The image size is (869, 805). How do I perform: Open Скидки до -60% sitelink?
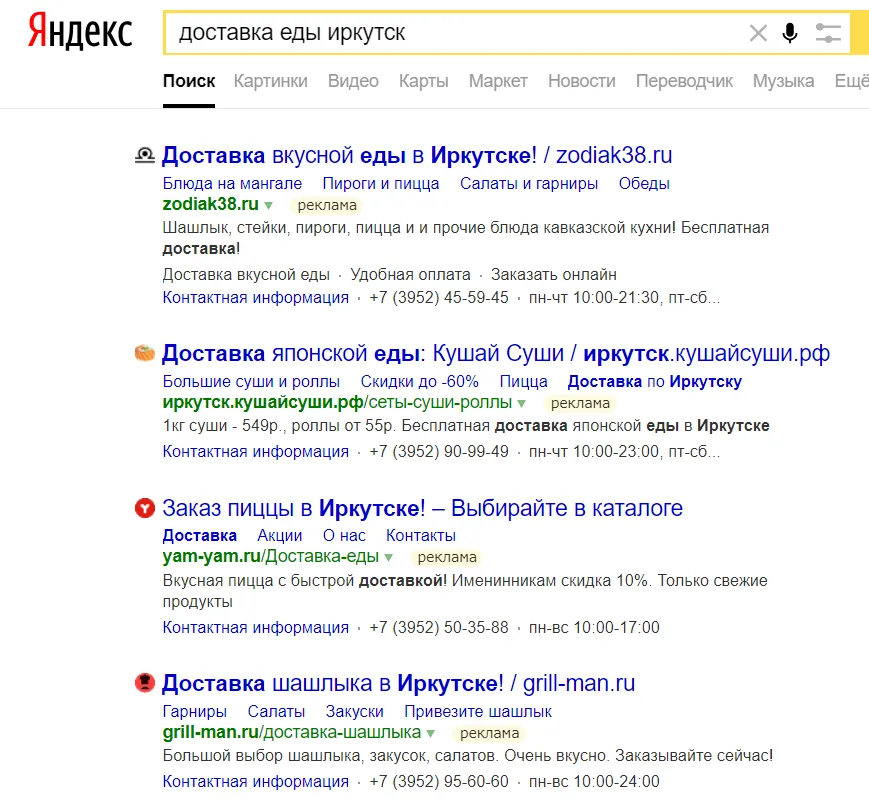[420, 381]
